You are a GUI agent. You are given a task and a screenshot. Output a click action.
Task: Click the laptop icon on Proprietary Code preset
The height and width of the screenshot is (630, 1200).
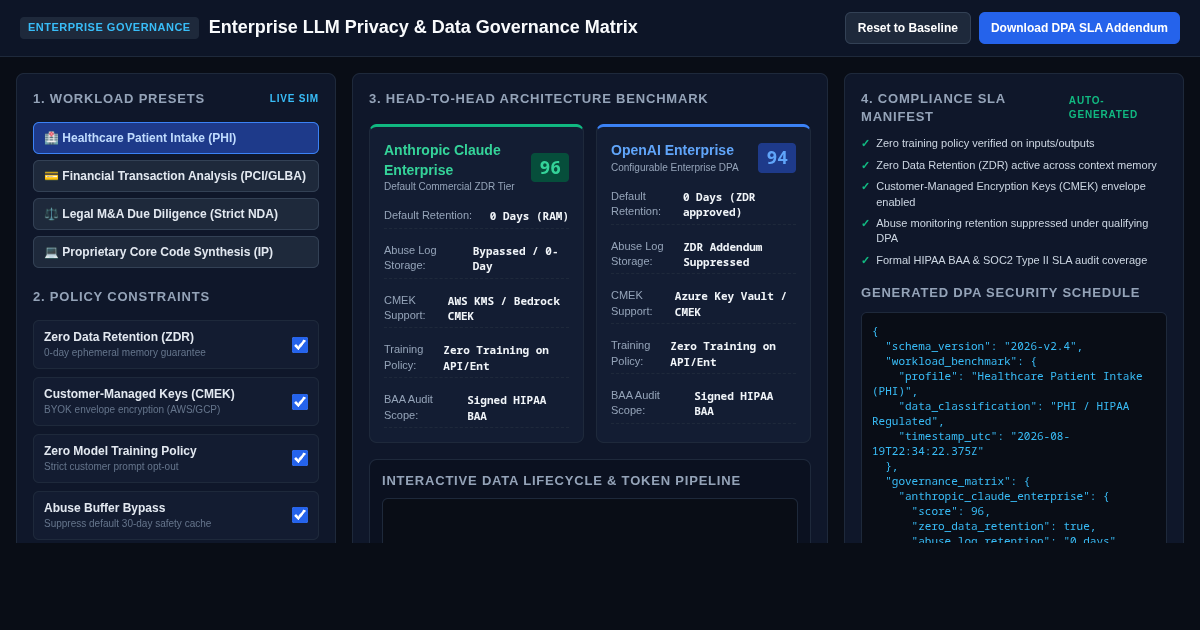point(51,252)
